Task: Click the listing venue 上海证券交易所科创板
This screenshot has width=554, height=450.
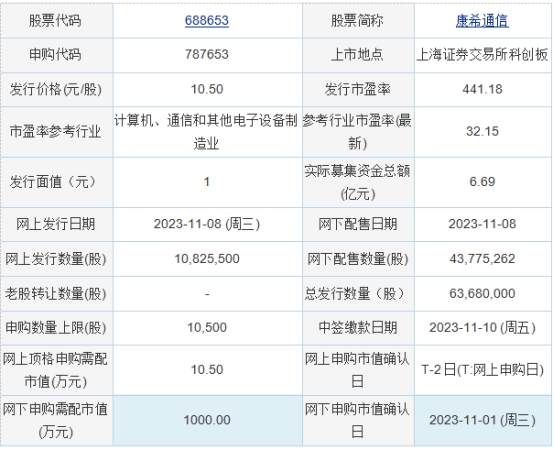Action: coord(482,55)
